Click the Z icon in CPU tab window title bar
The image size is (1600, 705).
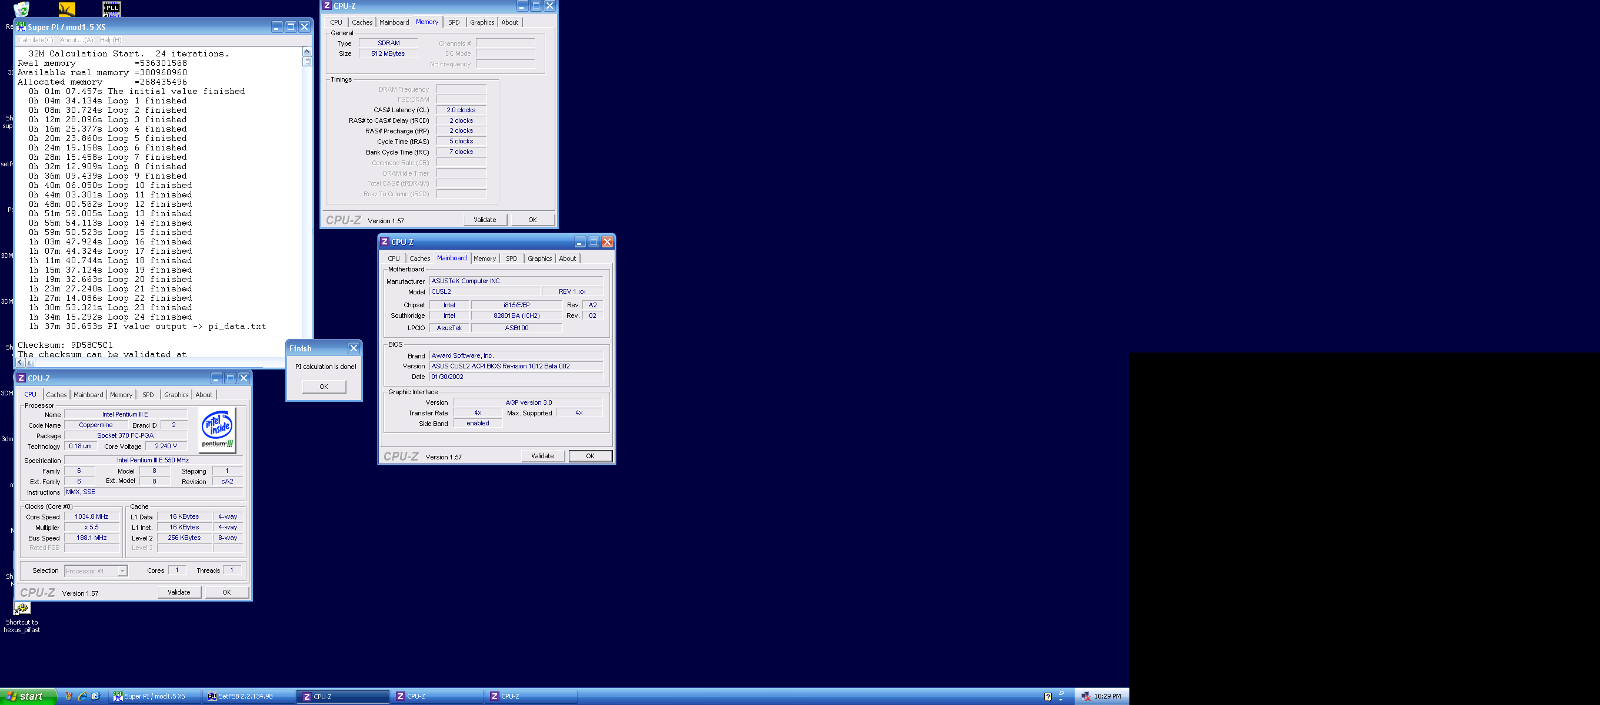[x=21, y=378]
